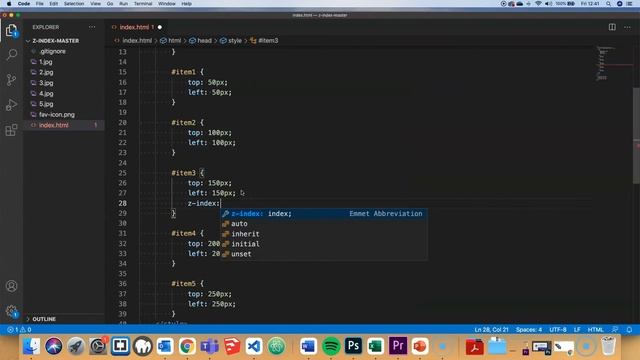Open Finder from the dock
640x360 pixels.
click(x=31, y=346)
